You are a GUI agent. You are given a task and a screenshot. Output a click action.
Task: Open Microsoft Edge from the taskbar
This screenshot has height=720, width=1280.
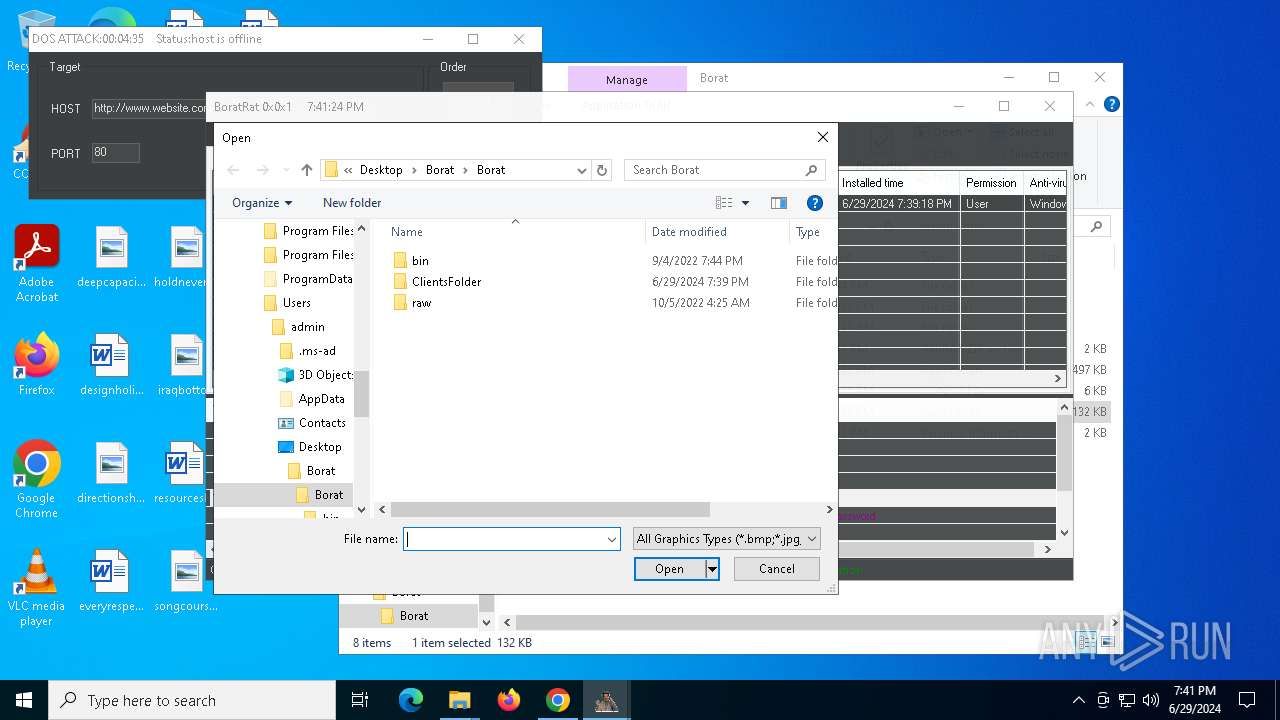tap(411, 700)
